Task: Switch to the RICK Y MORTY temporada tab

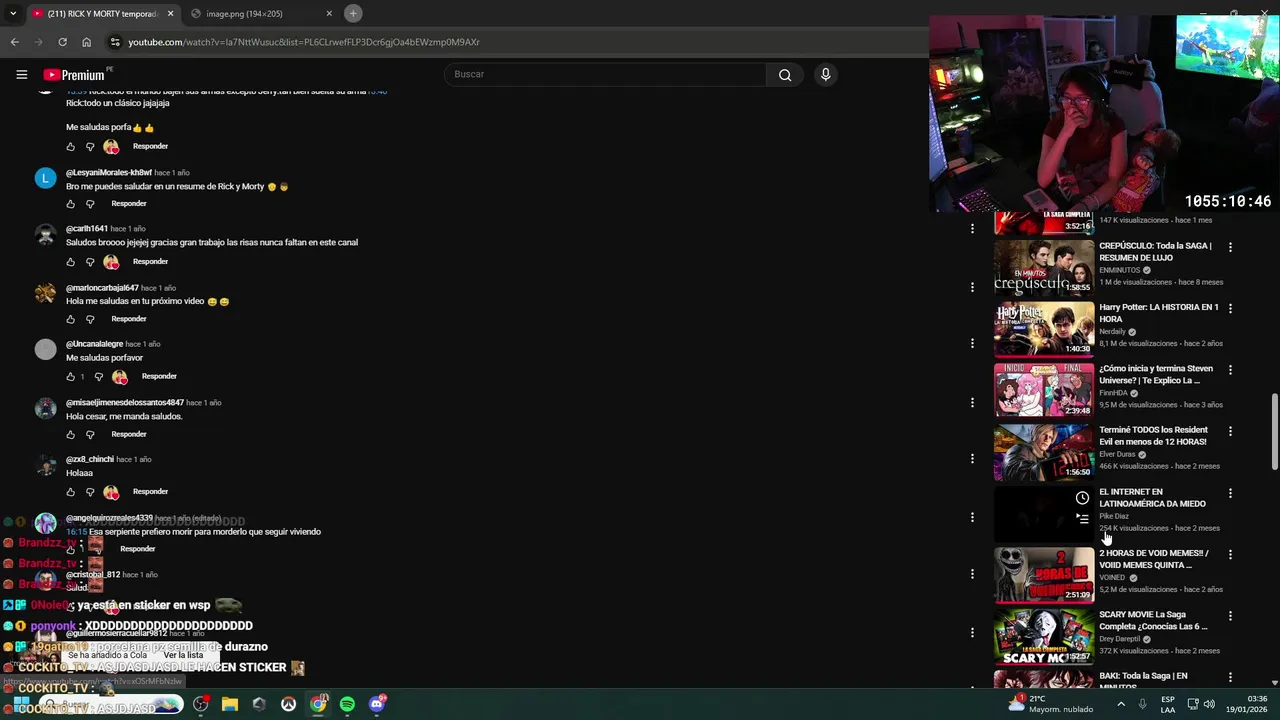Action: [x=103, y=13]
